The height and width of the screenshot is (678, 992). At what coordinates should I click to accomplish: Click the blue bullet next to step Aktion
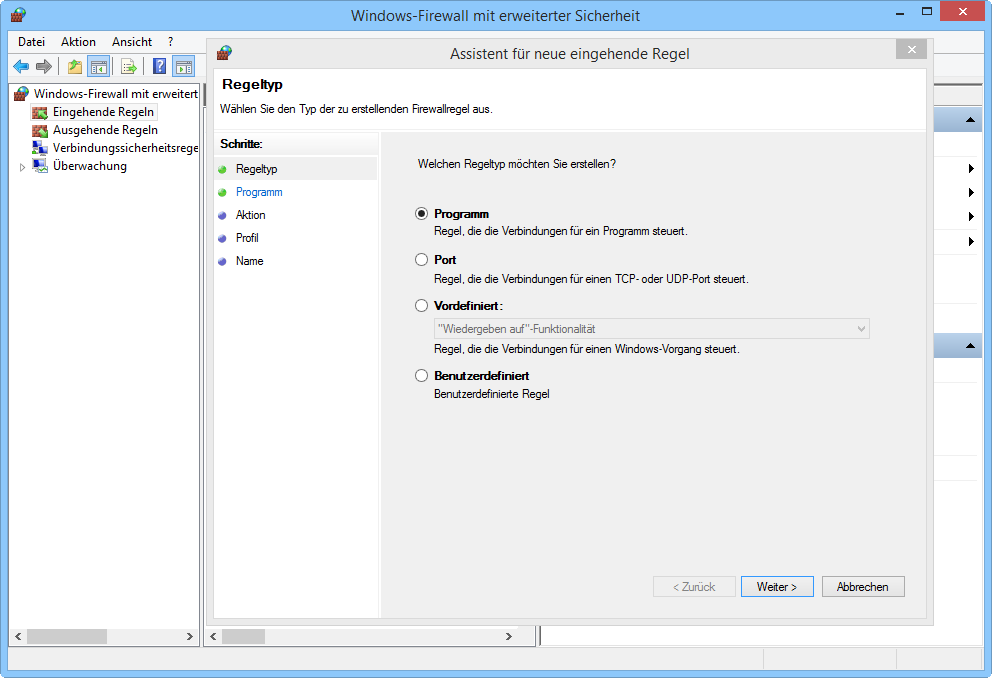(x=222, y=216)
